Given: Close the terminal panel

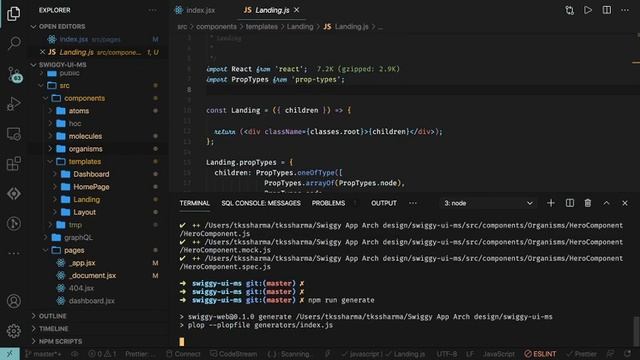Looking at the screenshot, I should [625, 203].
